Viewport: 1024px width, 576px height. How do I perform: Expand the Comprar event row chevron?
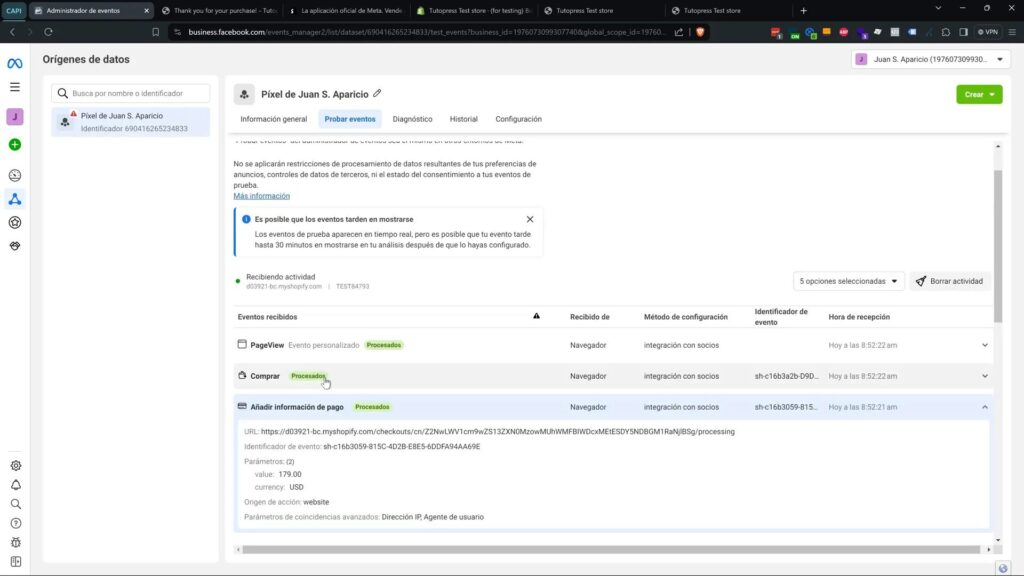tap(985, 376)
